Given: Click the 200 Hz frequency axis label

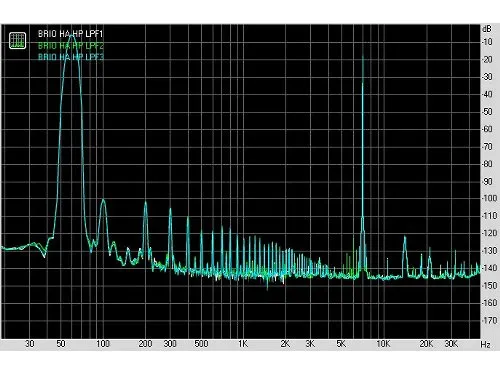Looking at the screenshot, I should (145, 344).
